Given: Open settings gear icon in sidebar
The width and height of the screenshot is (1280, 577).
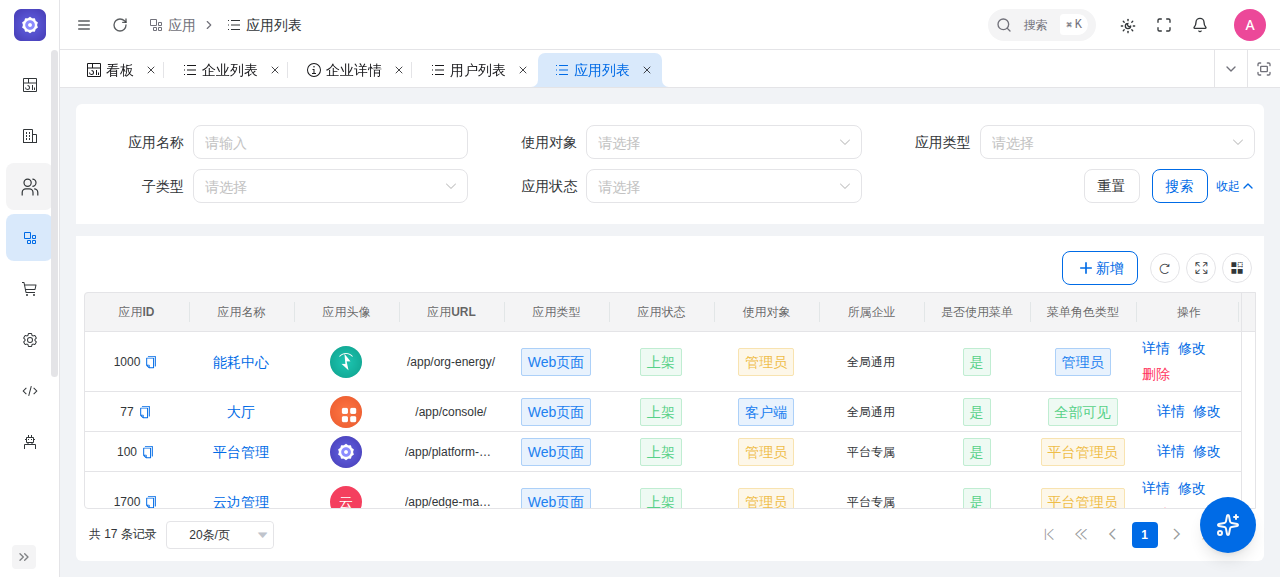Looking at the screenshot, I should 30,340.
